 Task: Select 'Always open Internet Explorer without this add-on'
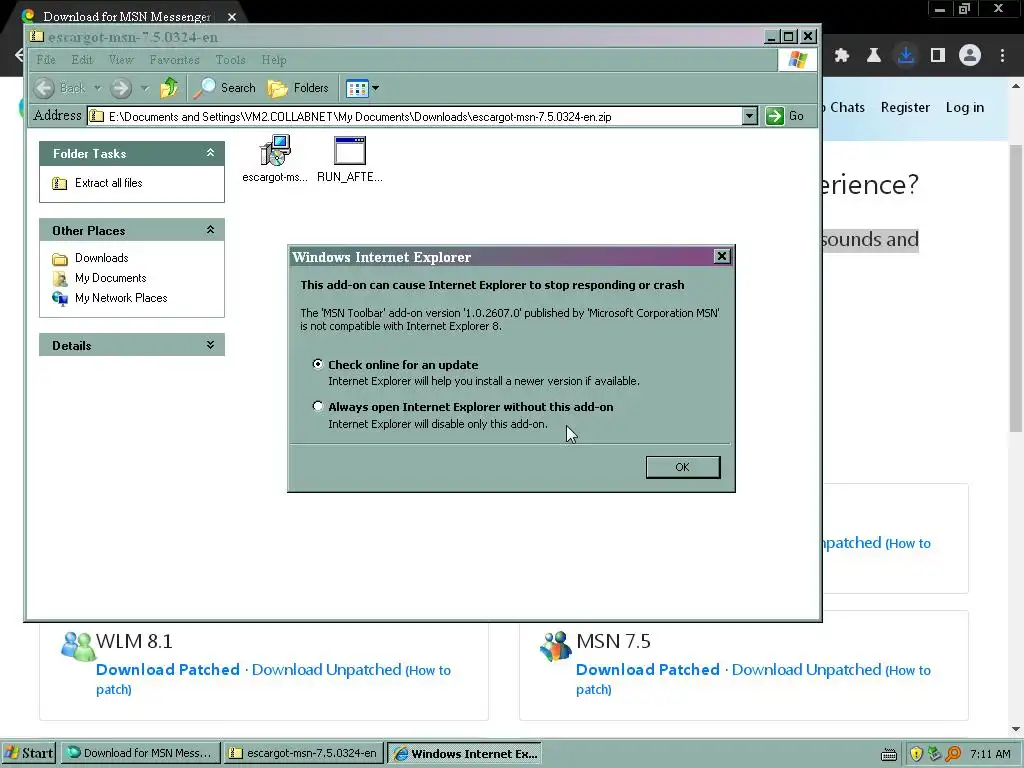coord(318,406)
